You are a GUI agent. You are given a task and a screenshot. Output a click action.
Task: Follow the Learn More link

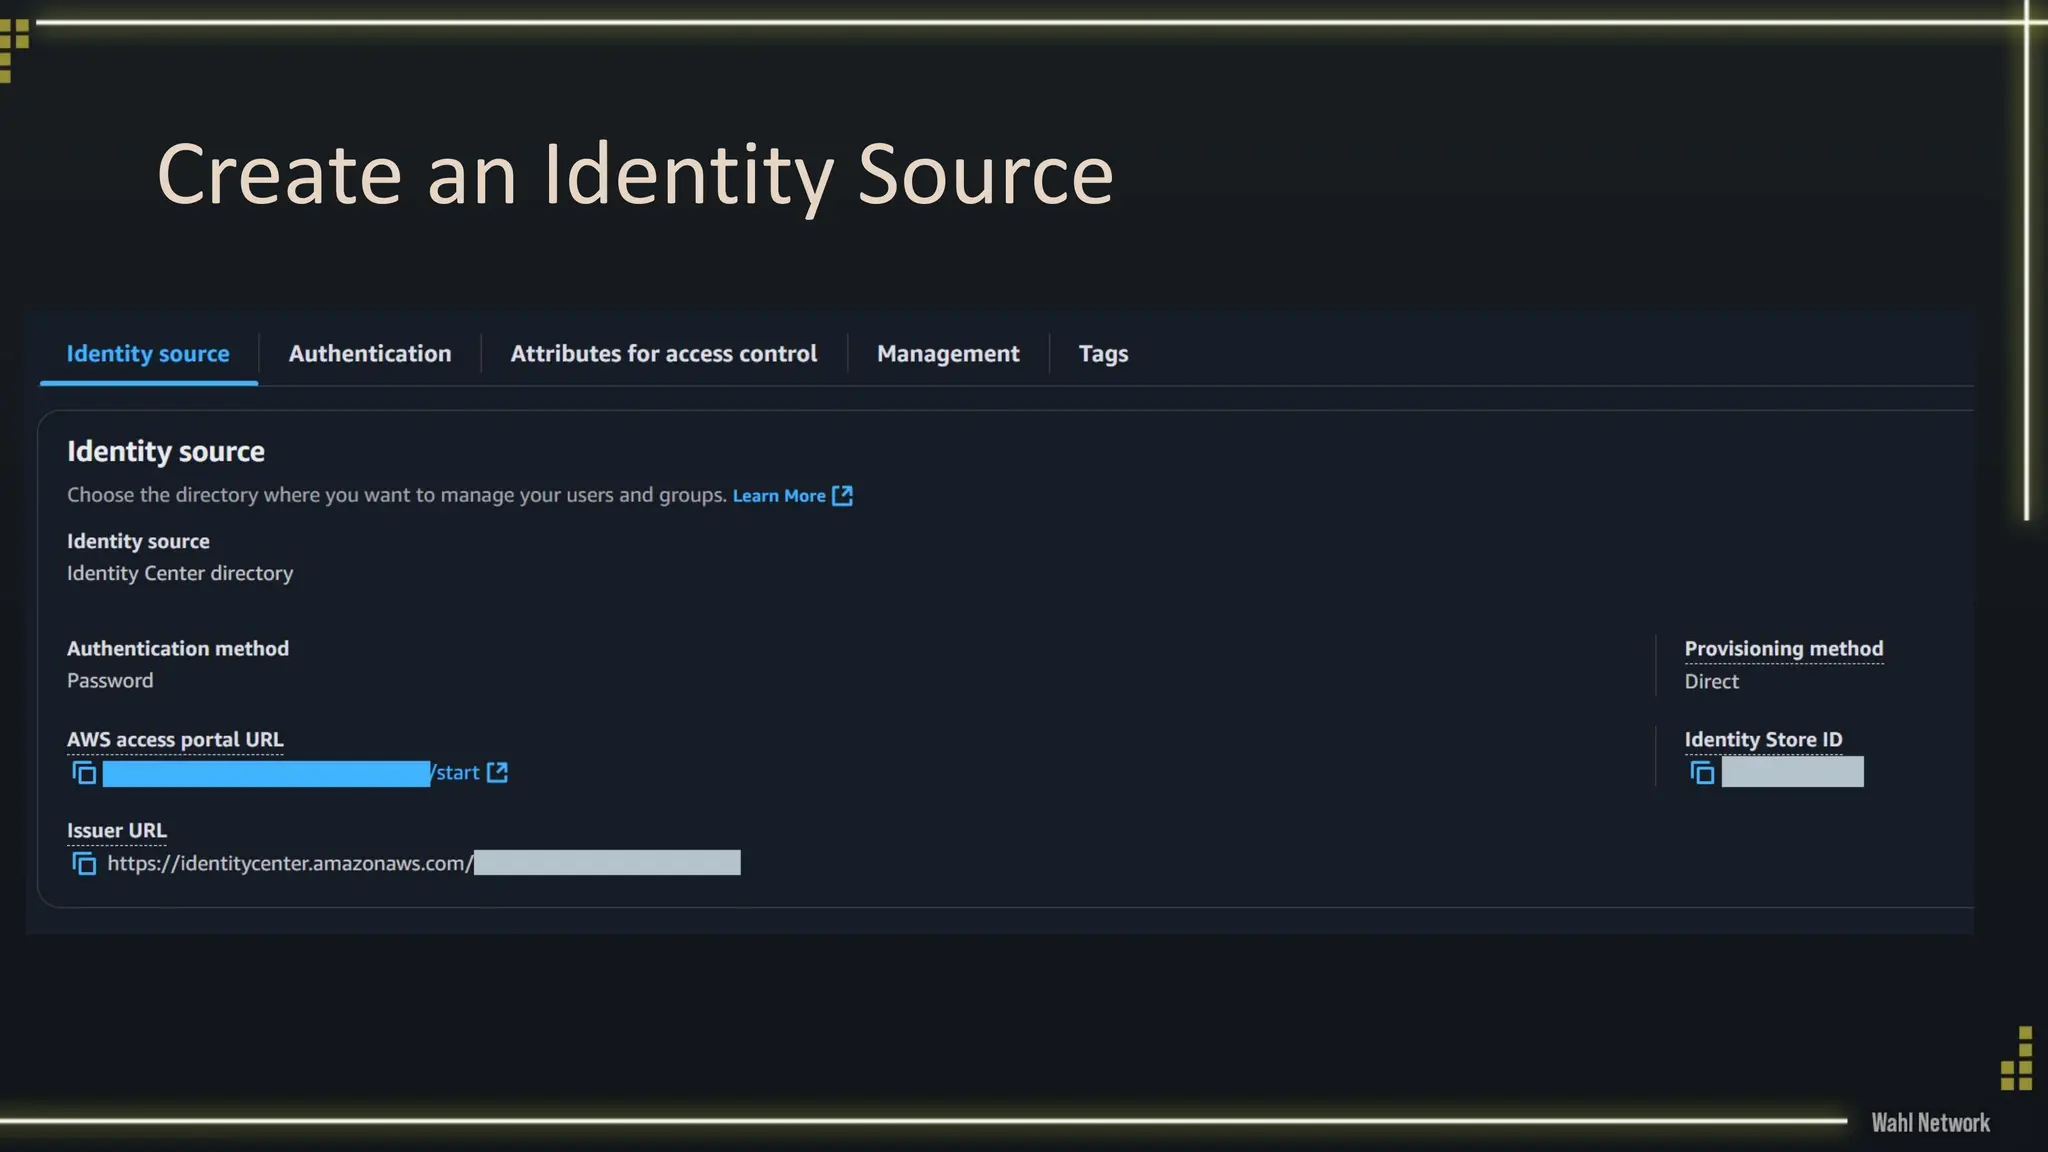pos(779,496)
